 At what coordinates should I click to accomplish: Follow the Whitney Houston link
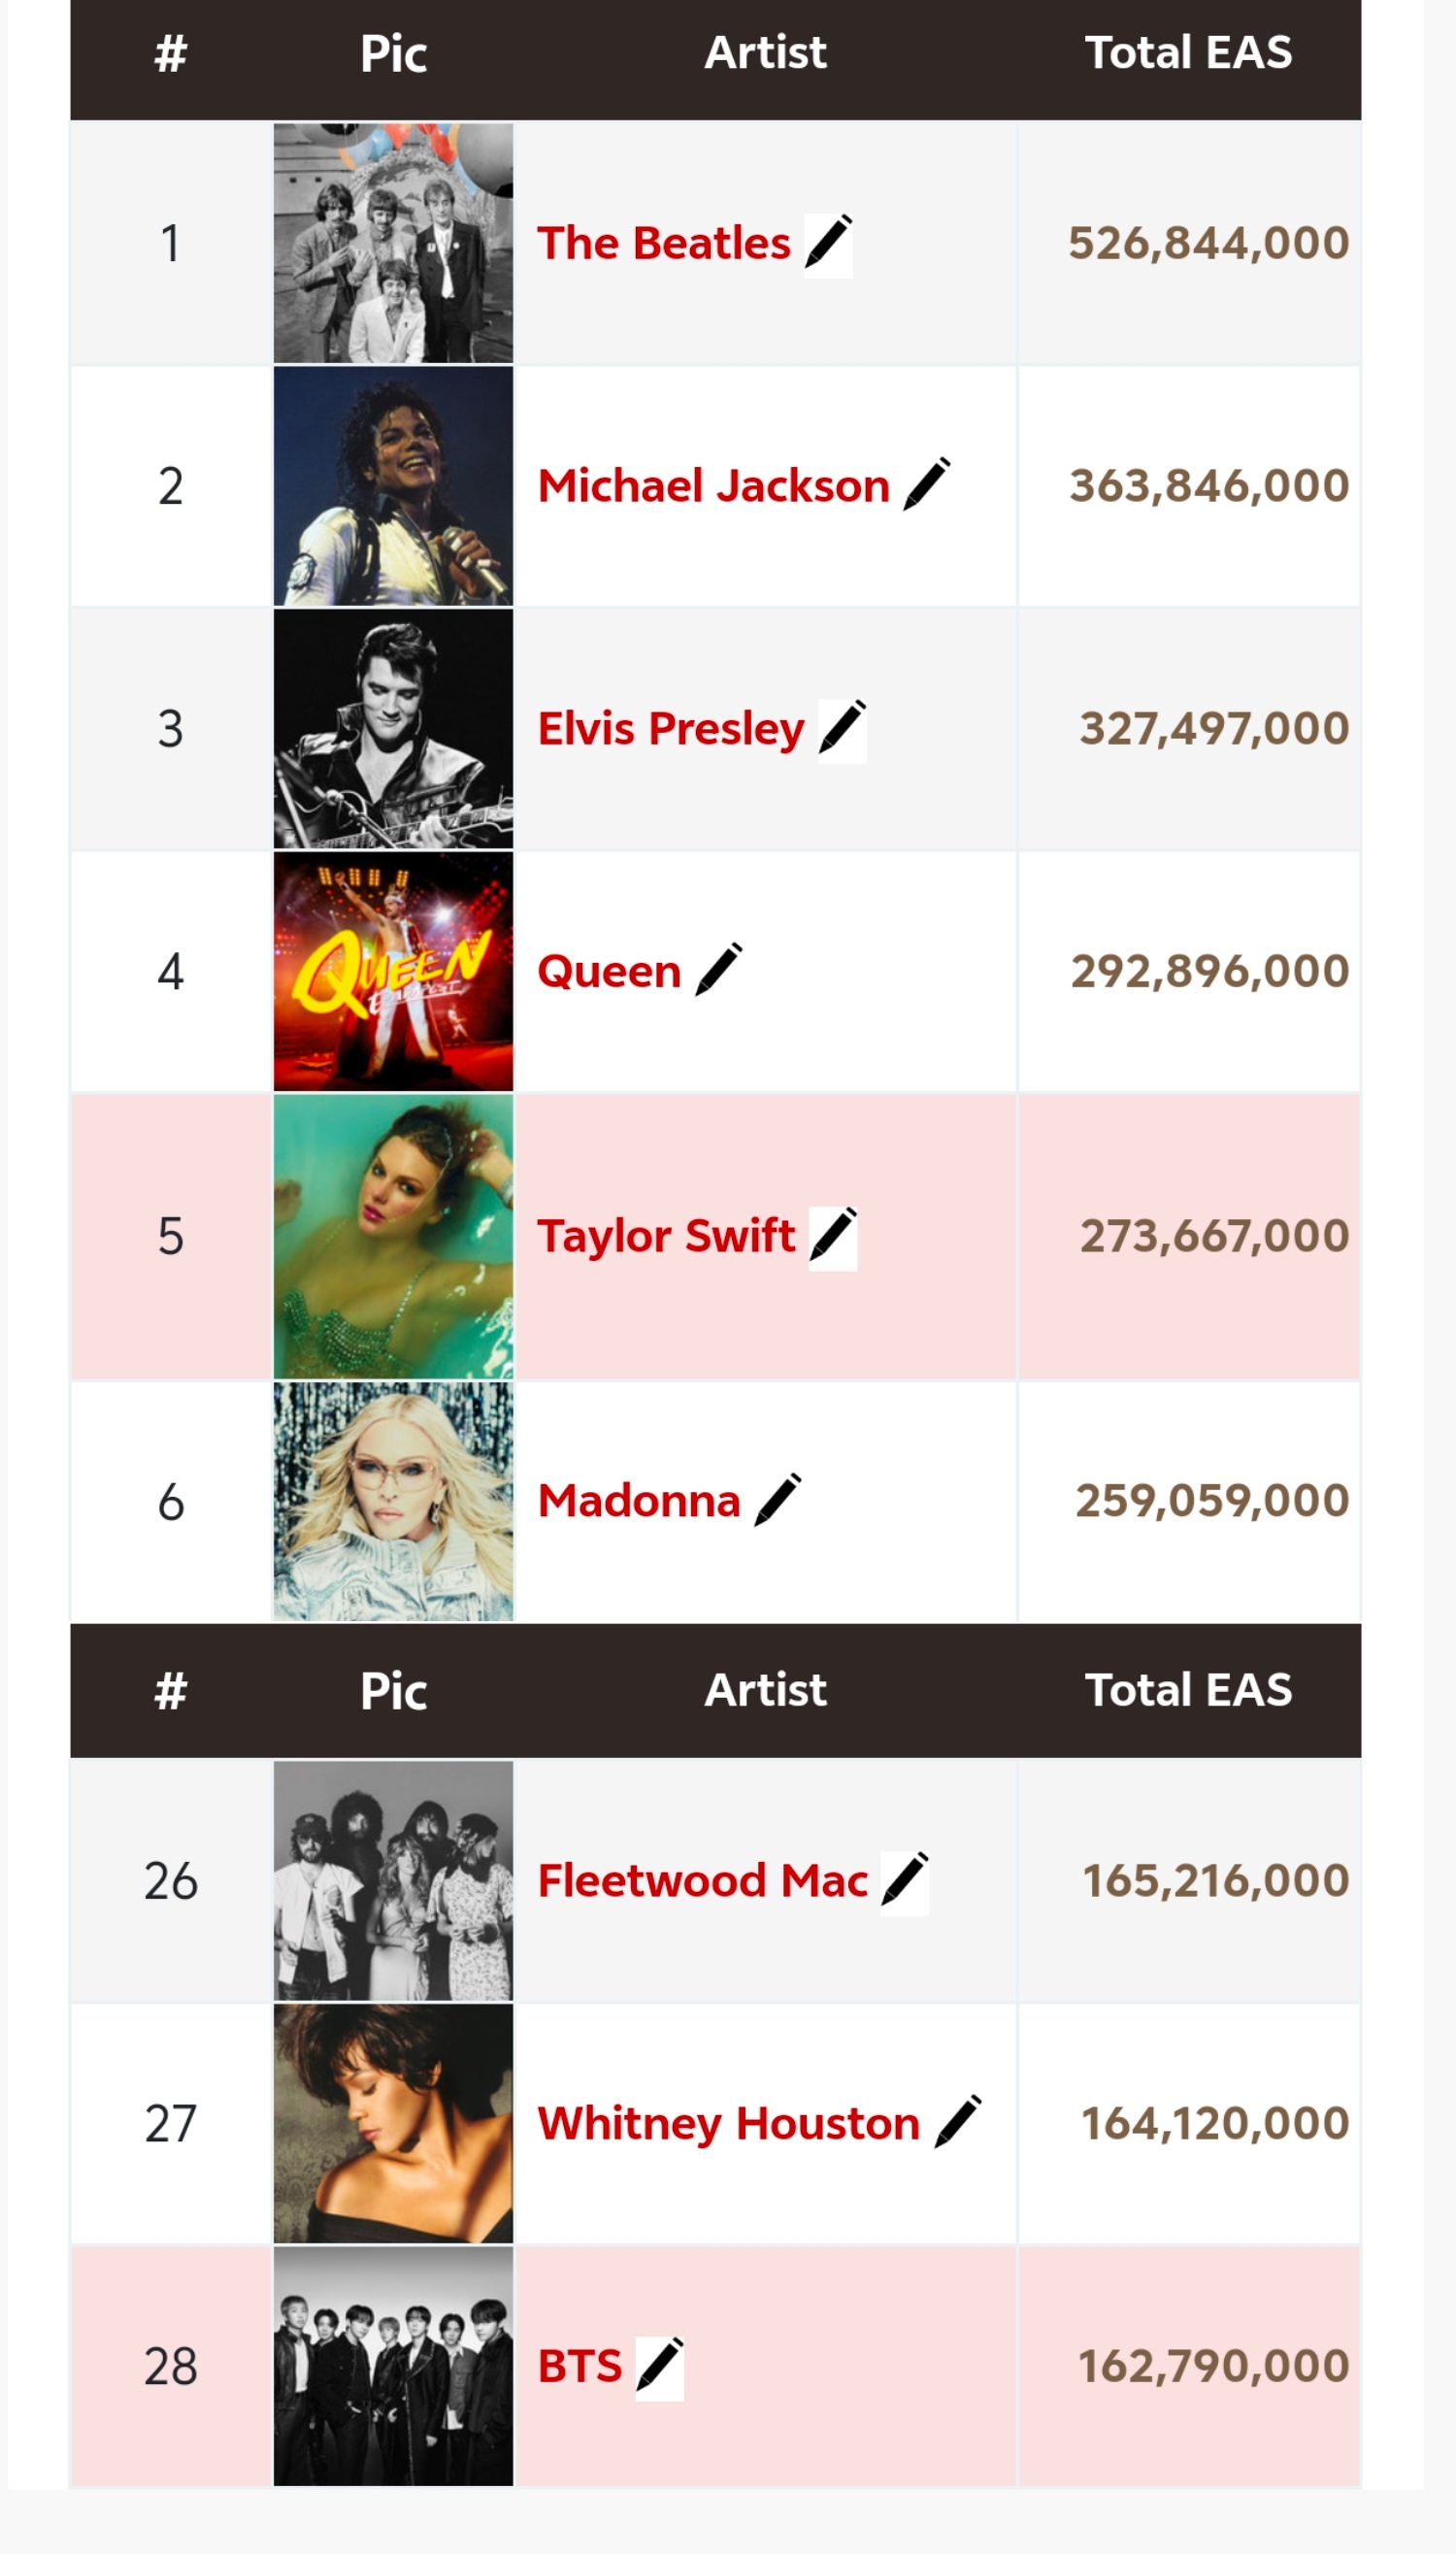click(x=729, y=2123)
